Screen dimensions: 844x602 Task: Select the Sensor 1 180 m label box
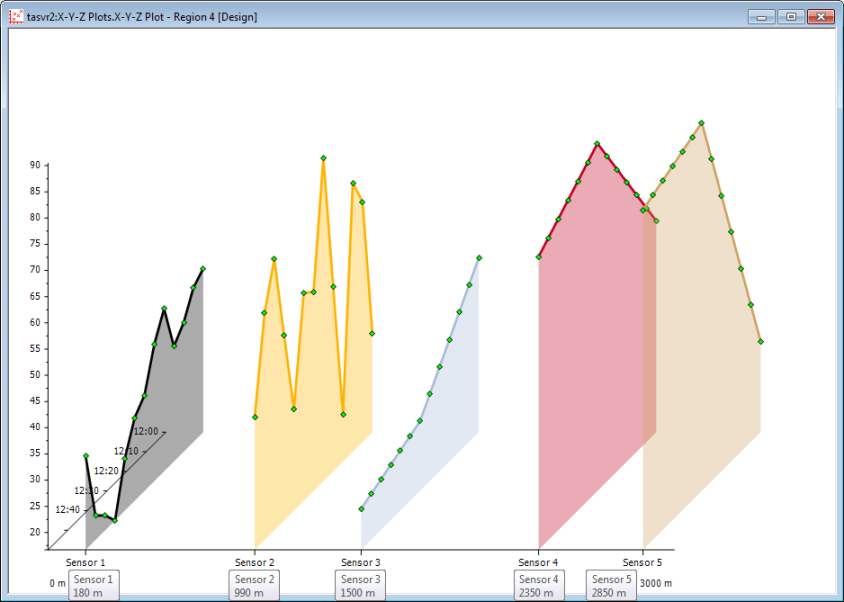(93, 586)
